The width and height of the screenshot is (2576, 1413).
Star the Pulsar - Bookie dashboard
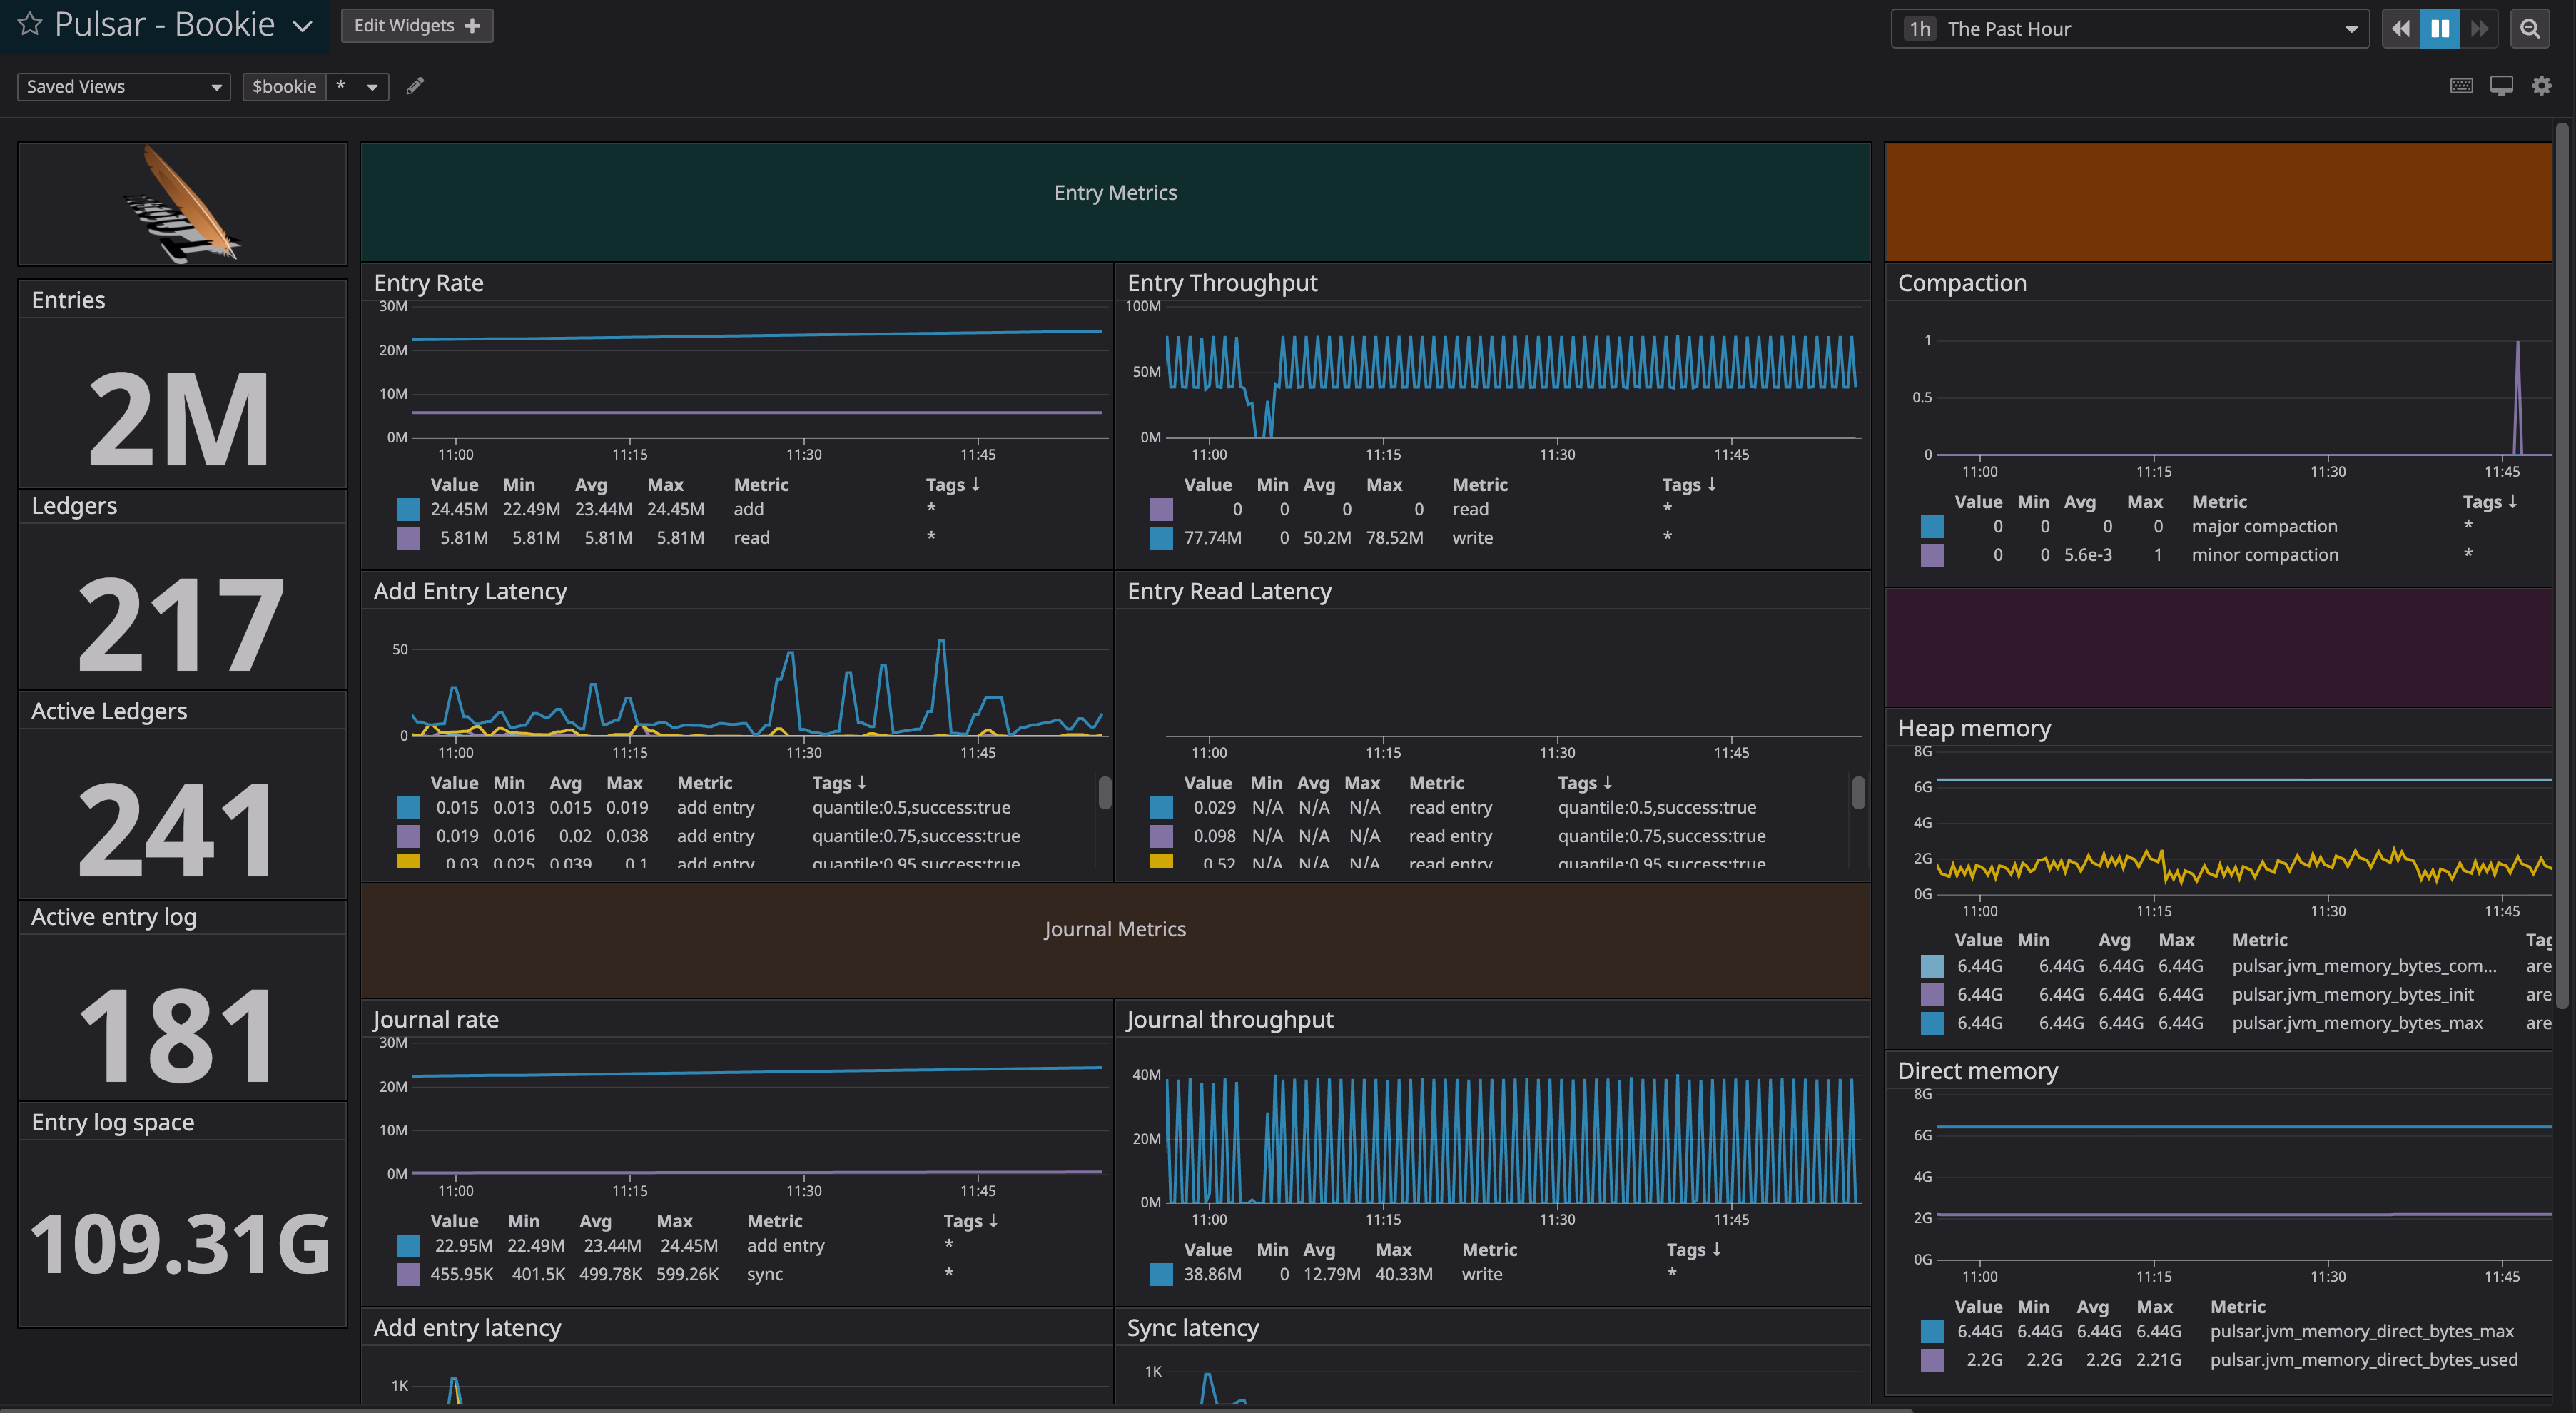coord(30,24)
